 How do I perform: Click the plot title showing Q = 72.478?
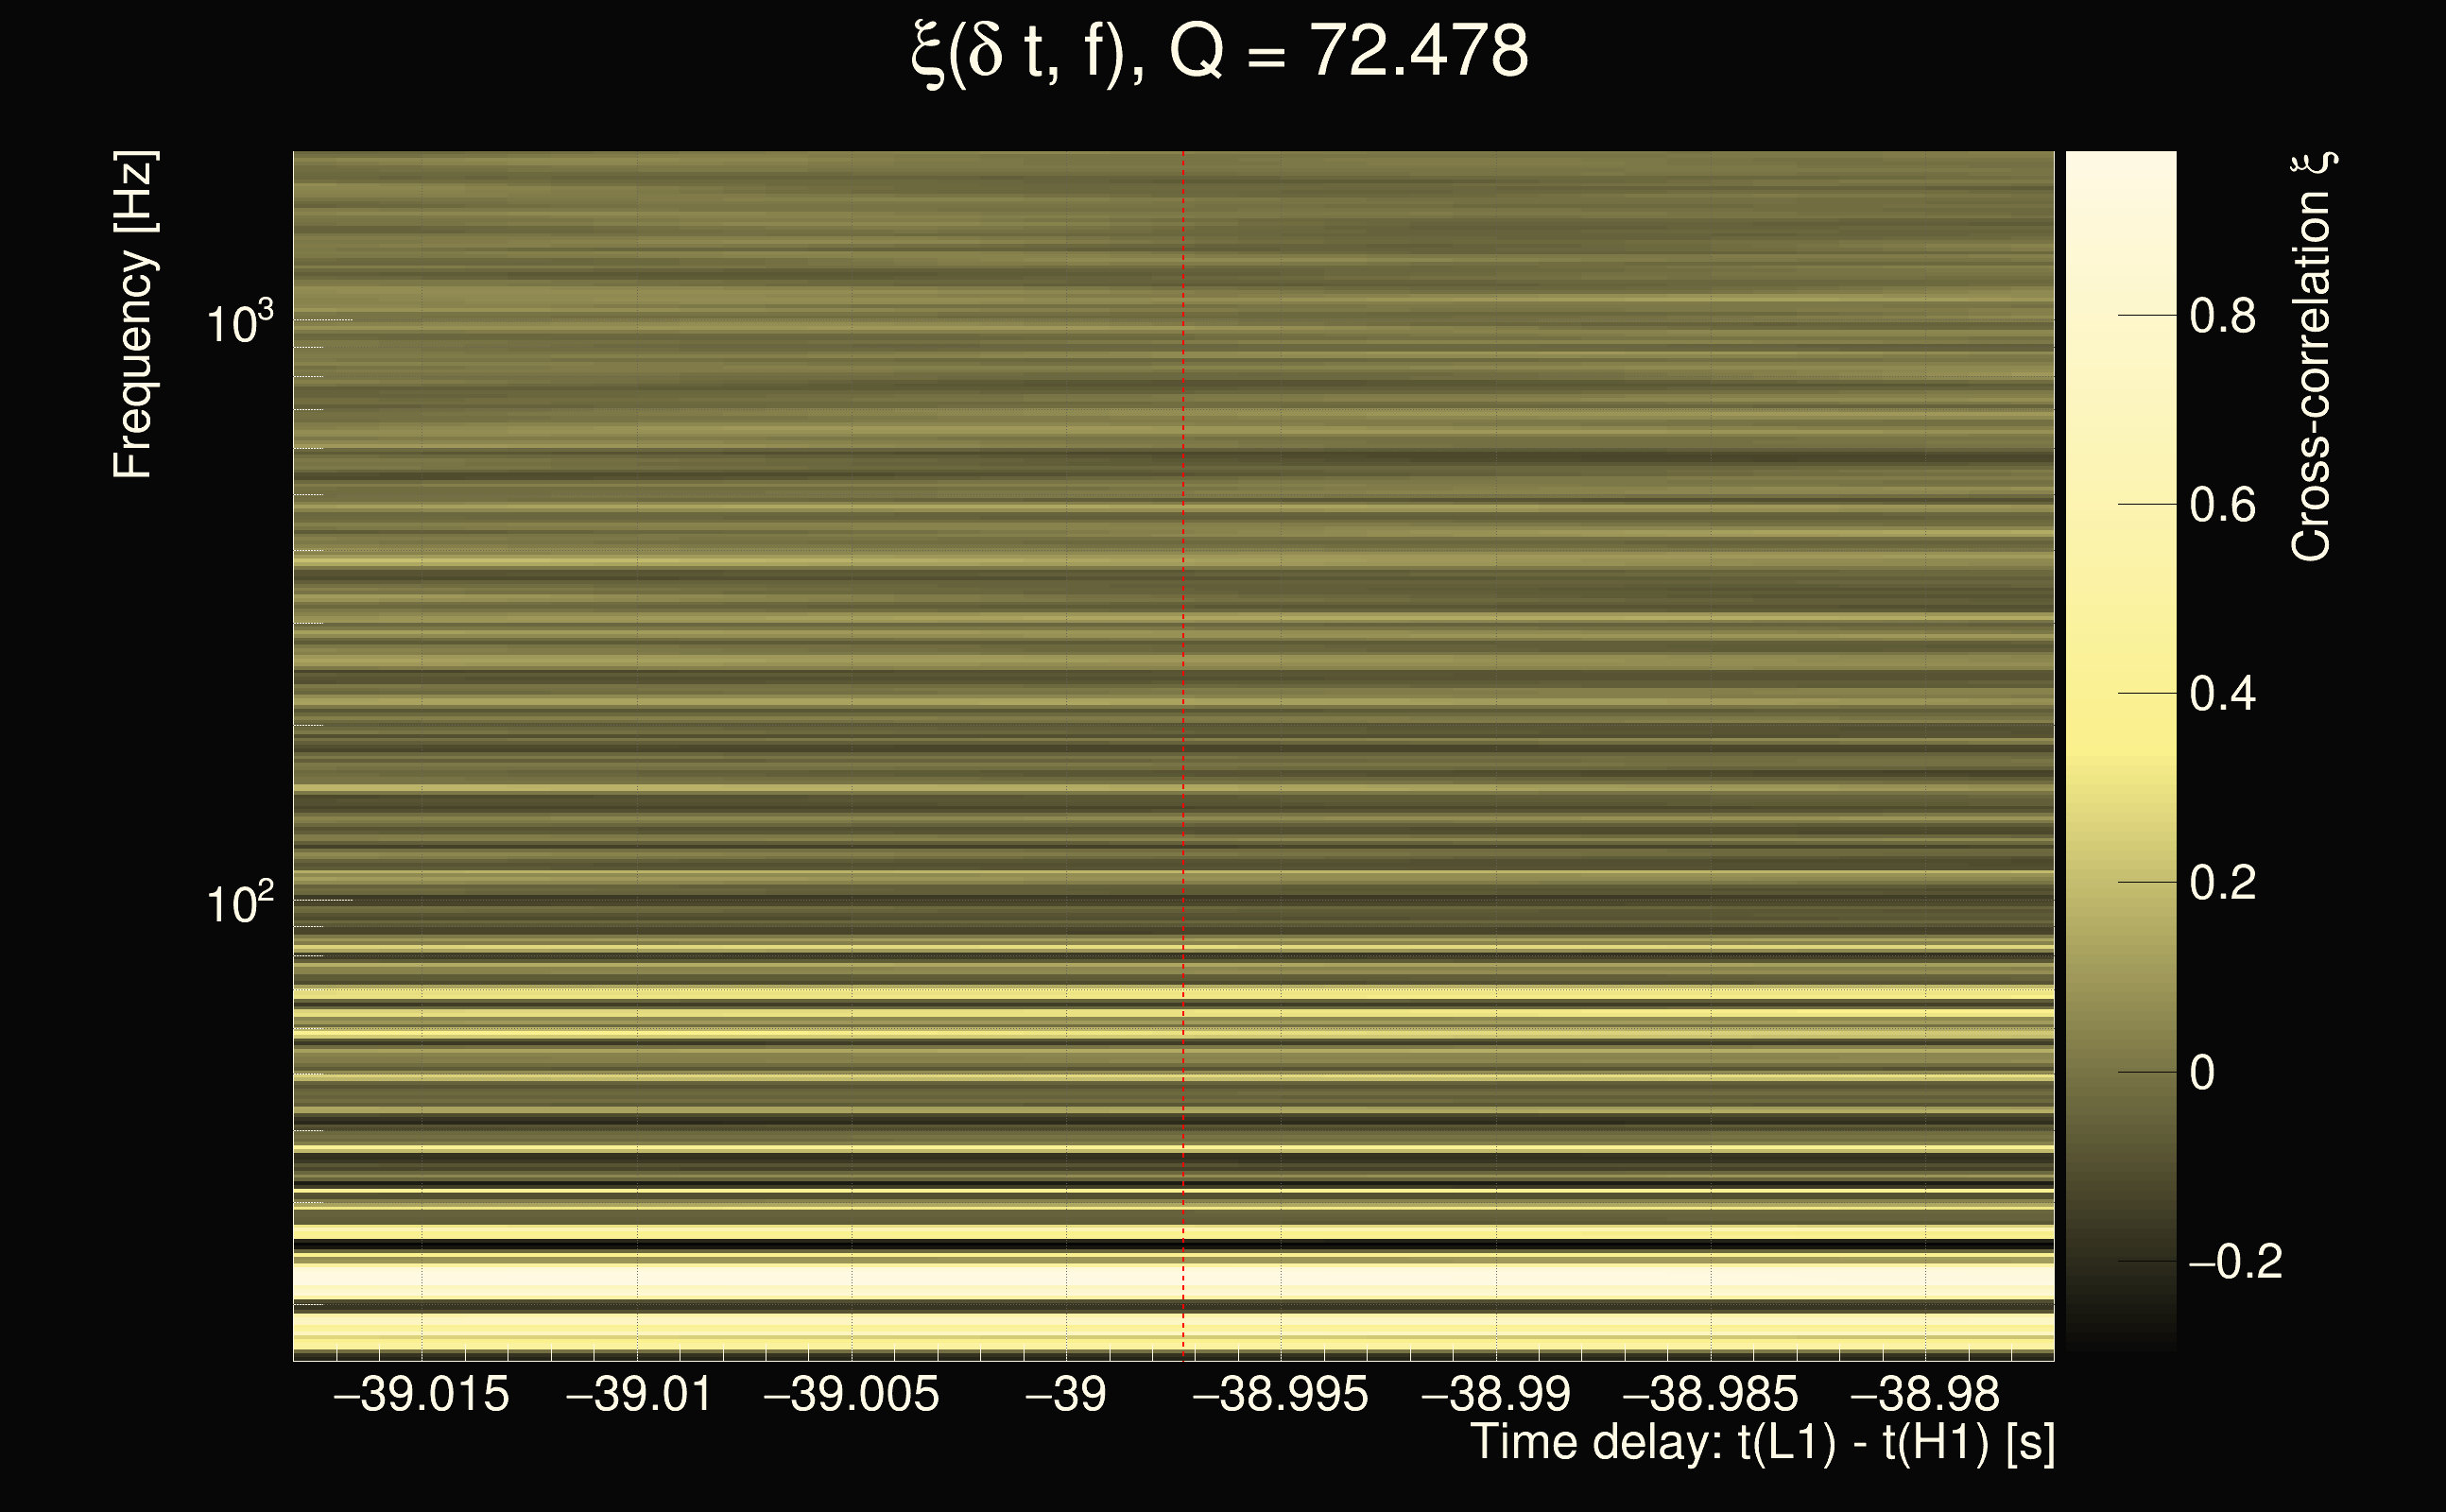[x=1220, y=52]
